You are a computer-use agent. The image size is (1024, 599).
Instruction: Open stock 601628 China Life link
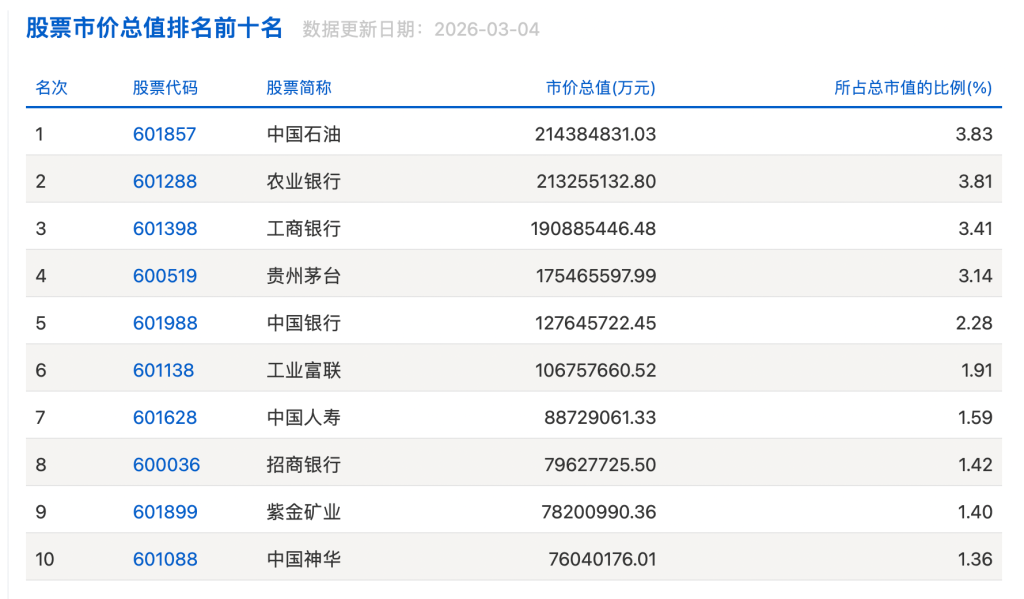(165, 417)
